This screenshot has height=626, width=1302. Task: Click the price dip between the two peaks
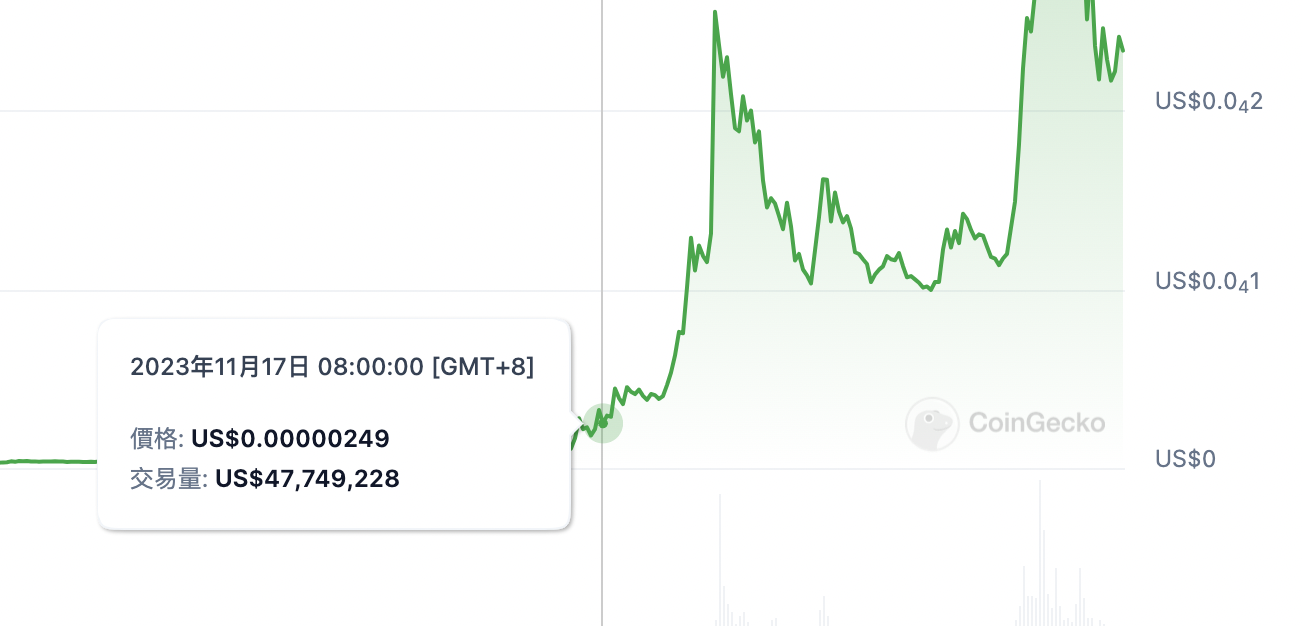pos(931,290)
